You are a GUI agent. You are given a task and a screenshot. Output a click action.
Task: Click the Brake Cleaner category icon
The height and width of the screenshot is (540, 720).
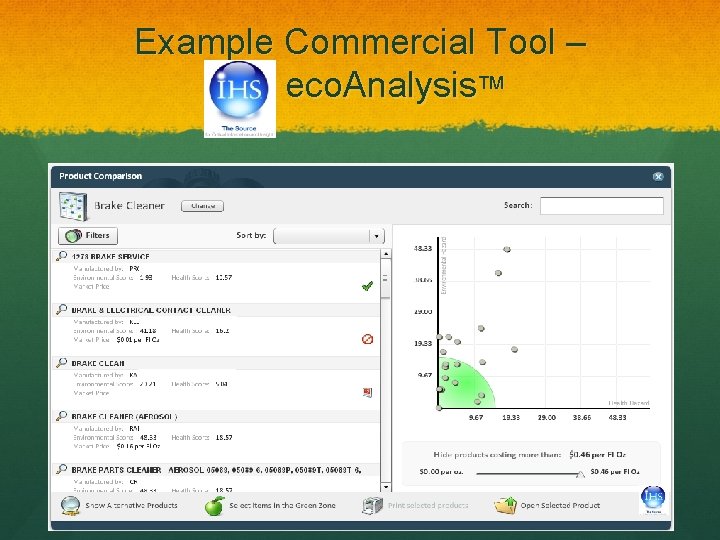[73, 207]
